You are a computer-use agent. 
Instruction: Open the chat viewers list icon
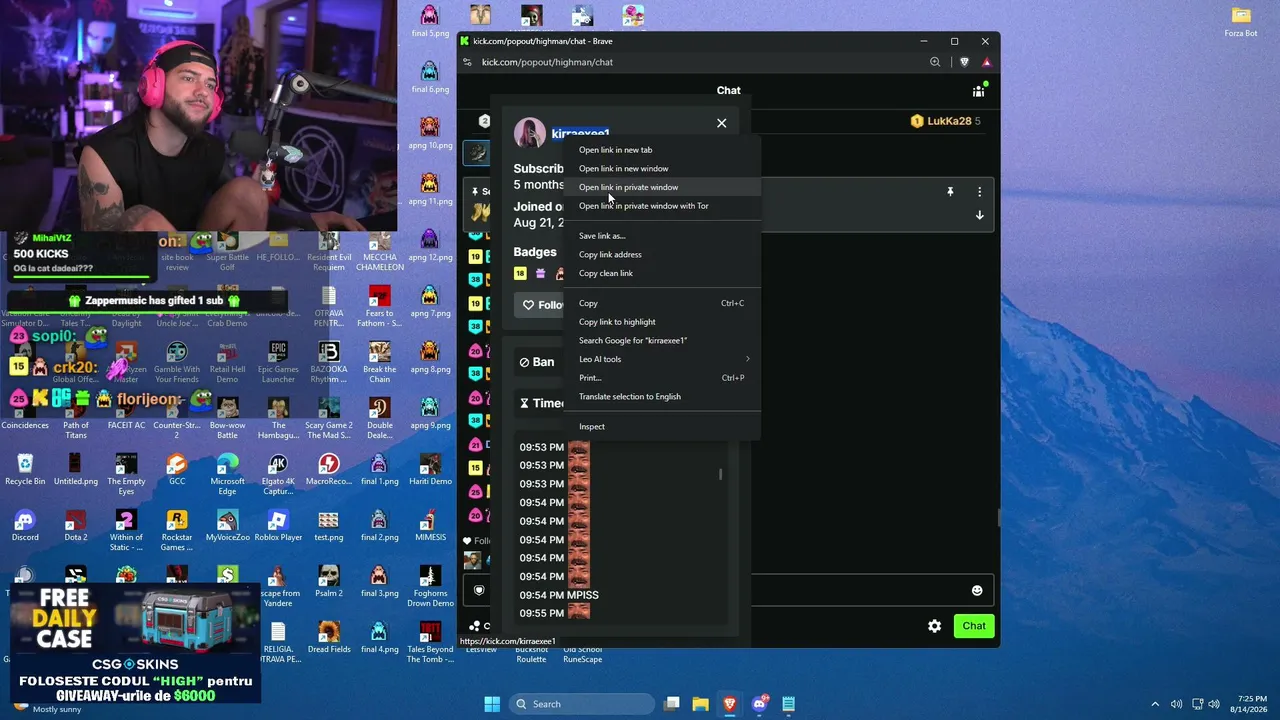[x=978, y=90]
